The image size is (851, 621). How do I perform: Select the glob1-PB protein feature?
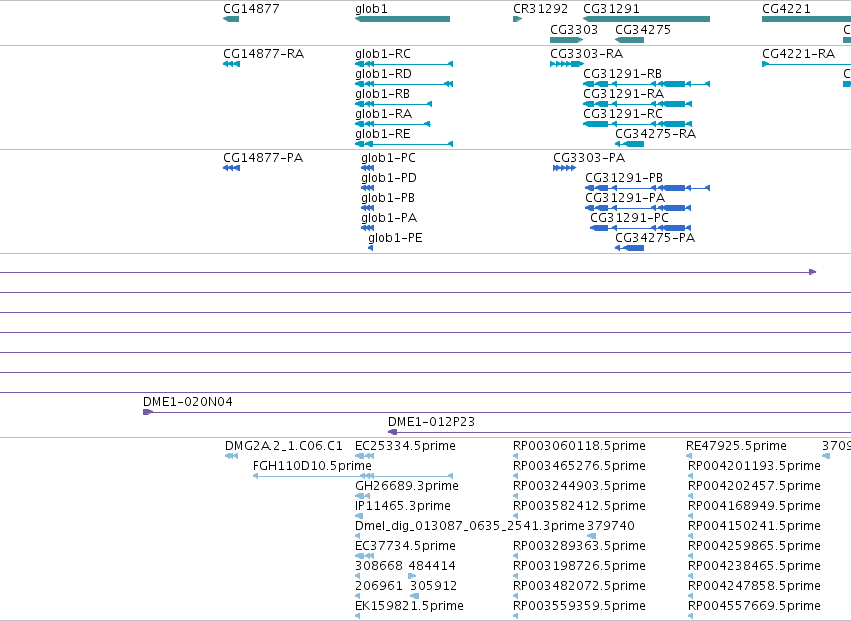point(367,208)
